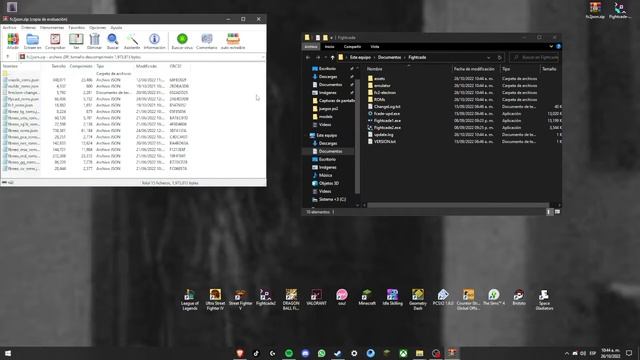This screenshot has width=640, height=360.
Task: Select Fightcade2.exe in Explorer
Action: [387, 128]
